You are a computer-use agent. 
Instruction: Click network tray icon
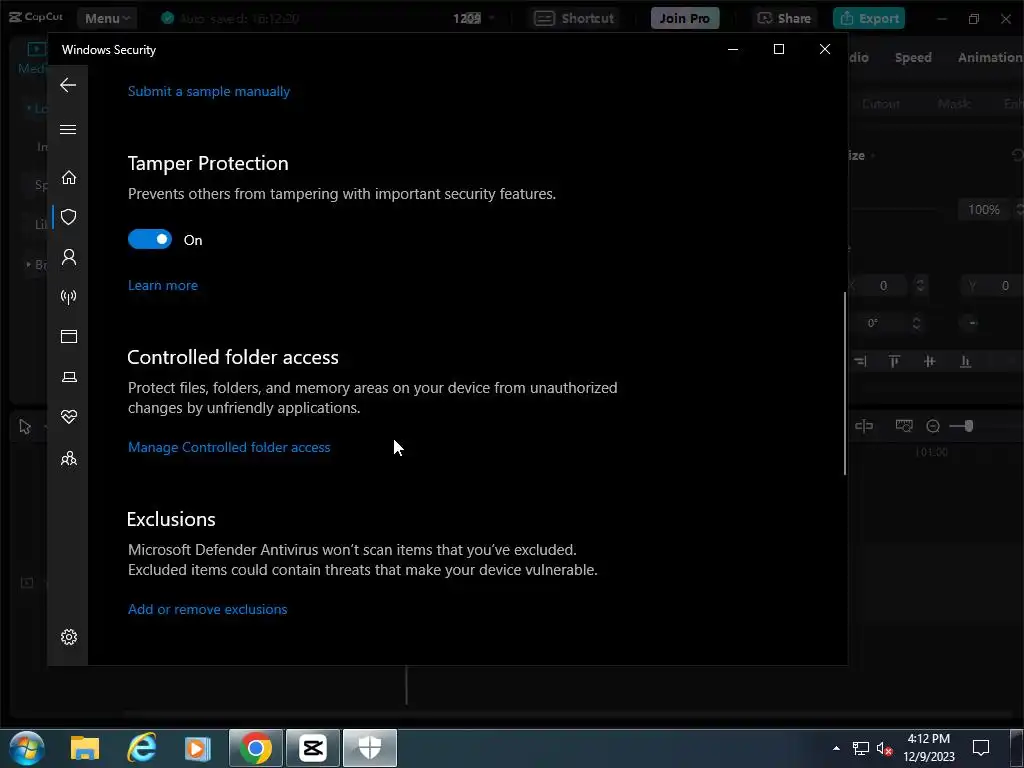point(860,748)
